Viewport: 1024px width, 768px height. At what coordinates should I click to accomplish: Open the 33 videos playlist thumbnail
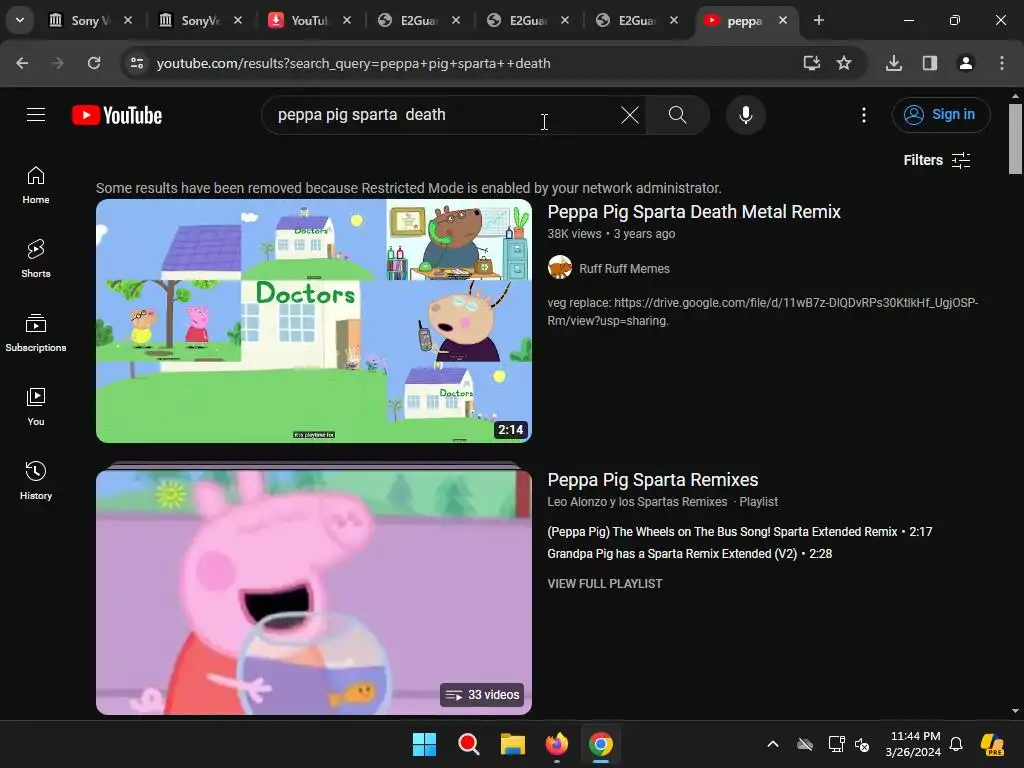tap(313, 592)
